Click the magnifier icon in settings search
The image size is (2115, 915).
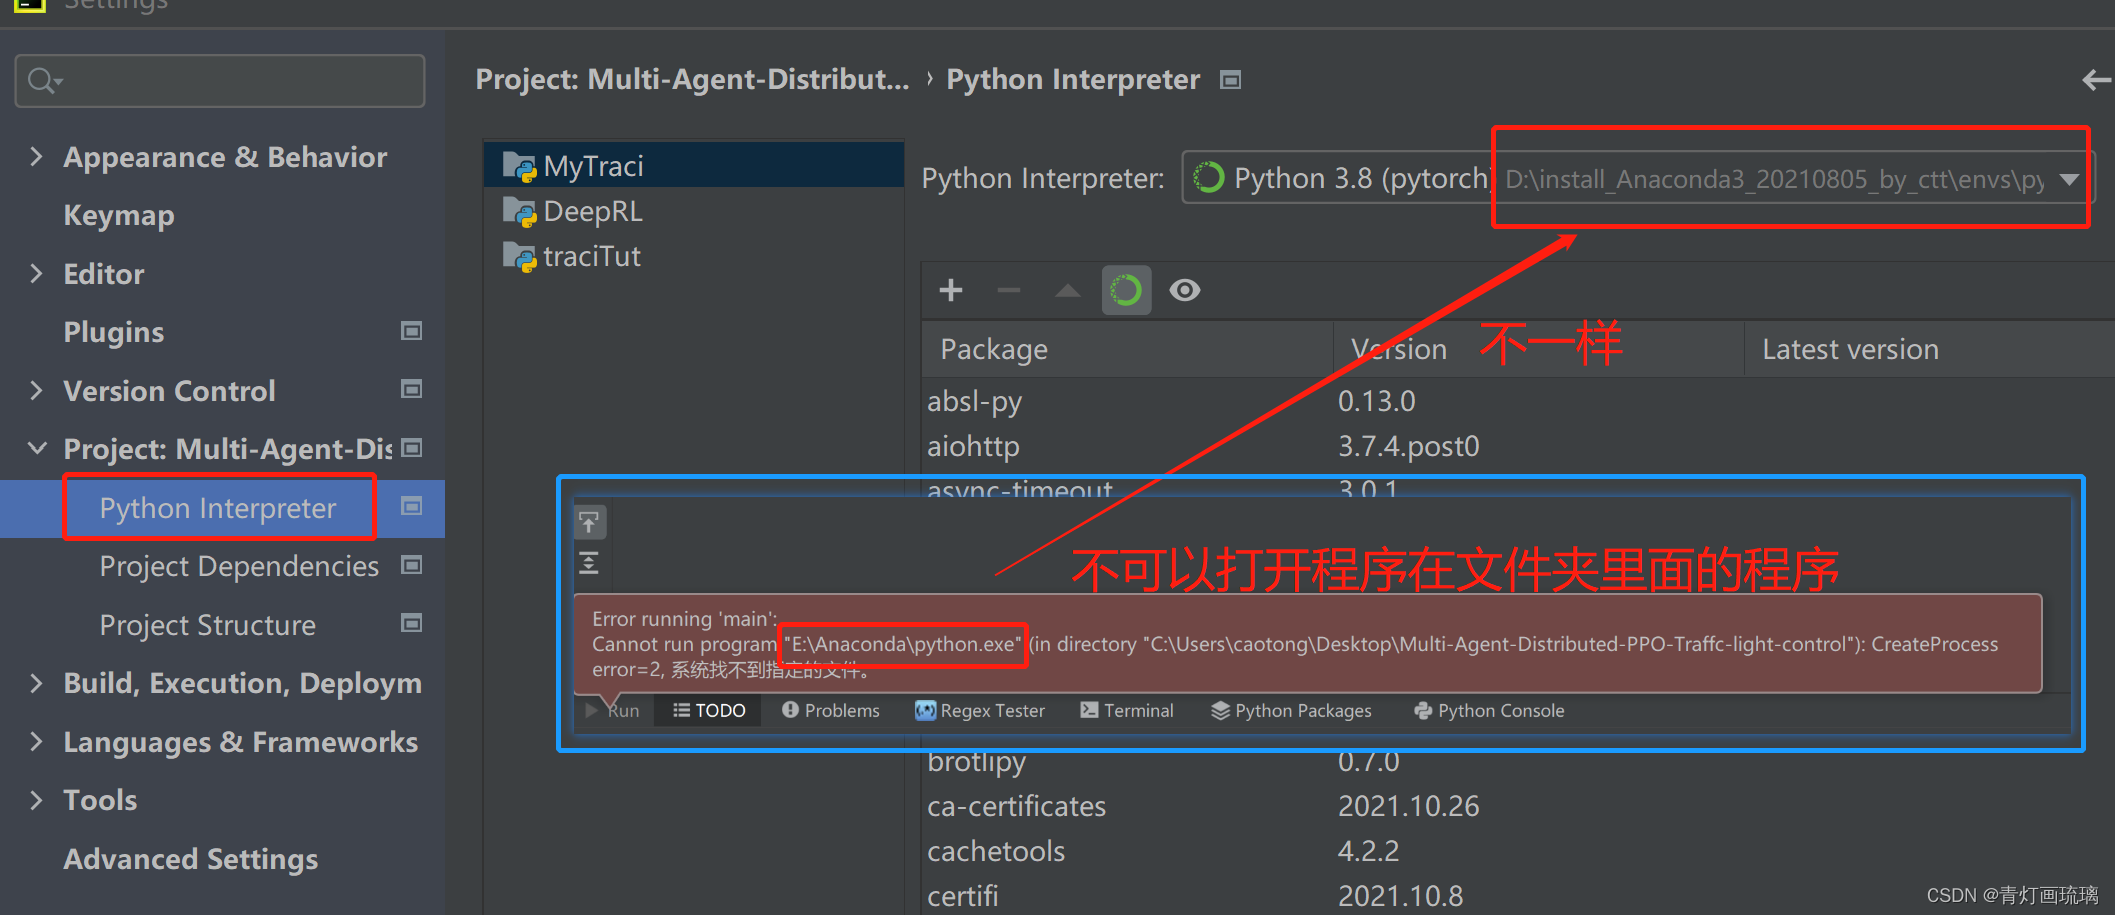pos(41,80)
